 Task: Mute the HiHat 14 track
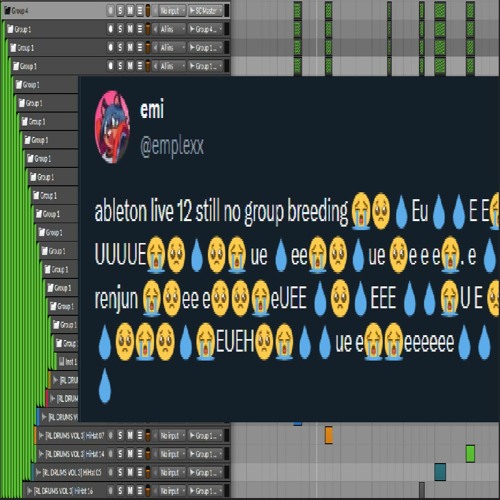coord(130,454)
